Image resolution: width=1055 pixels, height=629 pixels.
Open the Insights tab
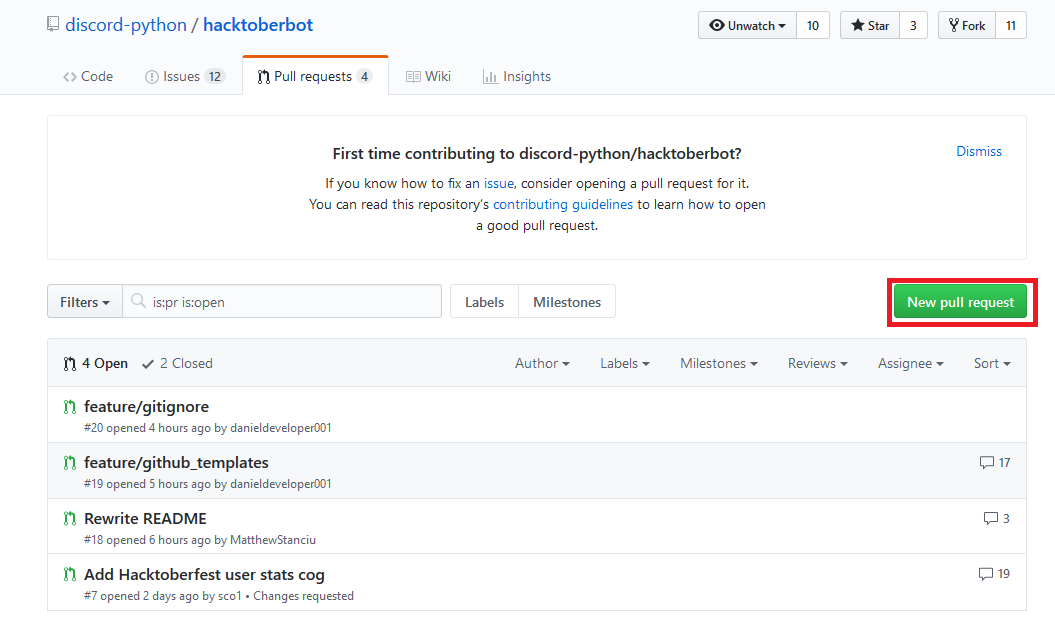coord(516,77)
